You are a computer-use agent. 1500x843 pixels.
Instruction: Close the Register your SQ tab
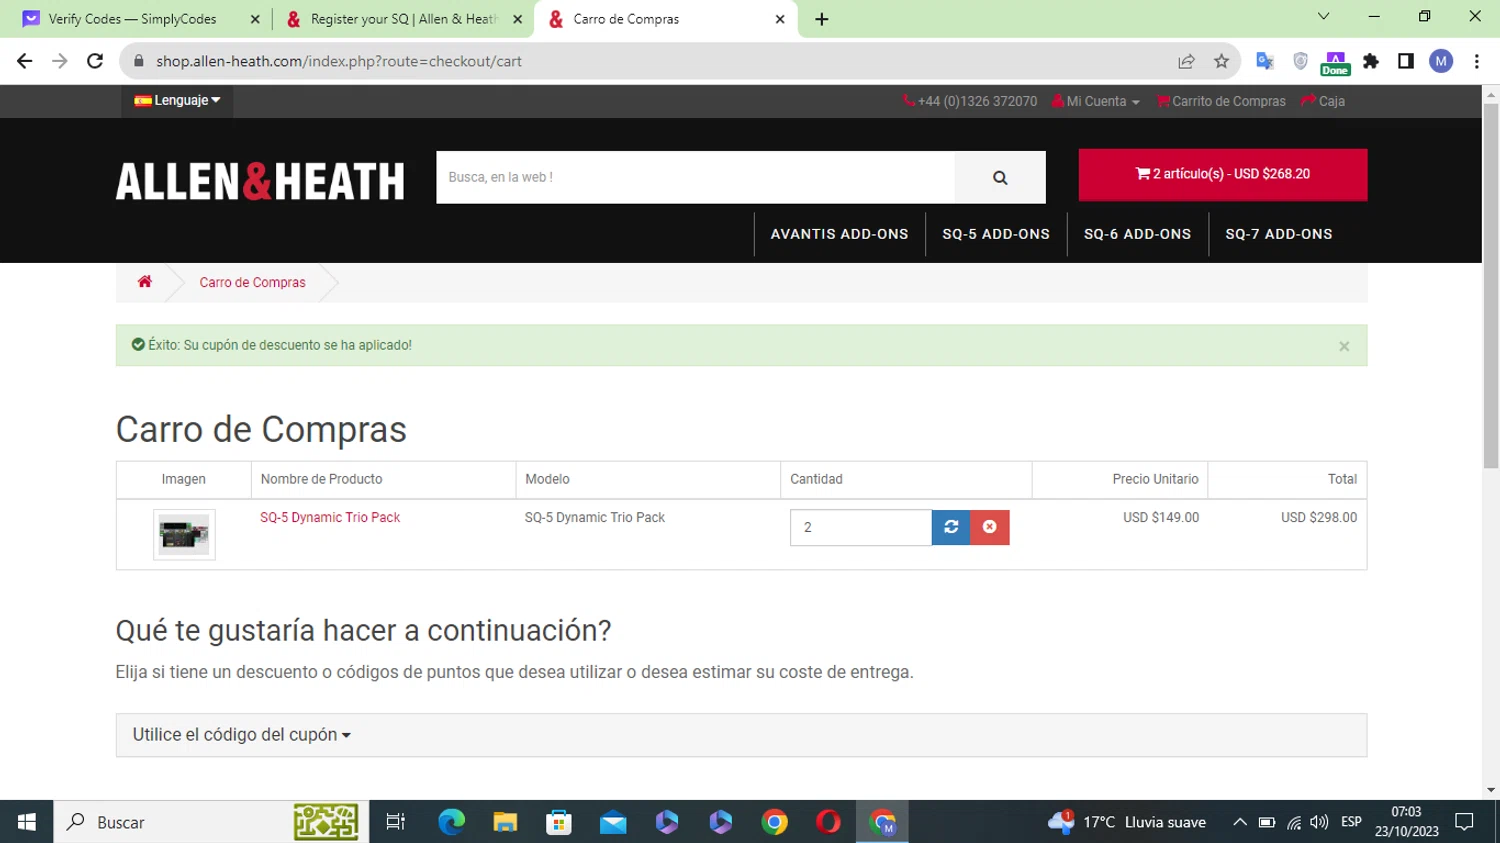tap(518, 19)
